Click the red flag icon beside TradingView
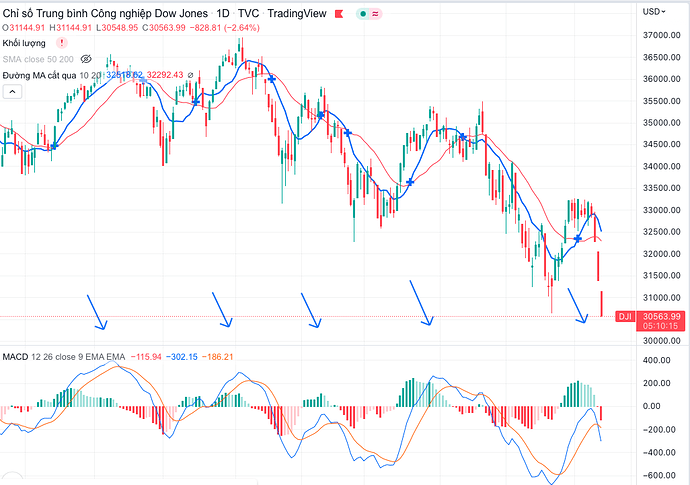This screenshot has width=690, height=485. (x=339, y=14)
